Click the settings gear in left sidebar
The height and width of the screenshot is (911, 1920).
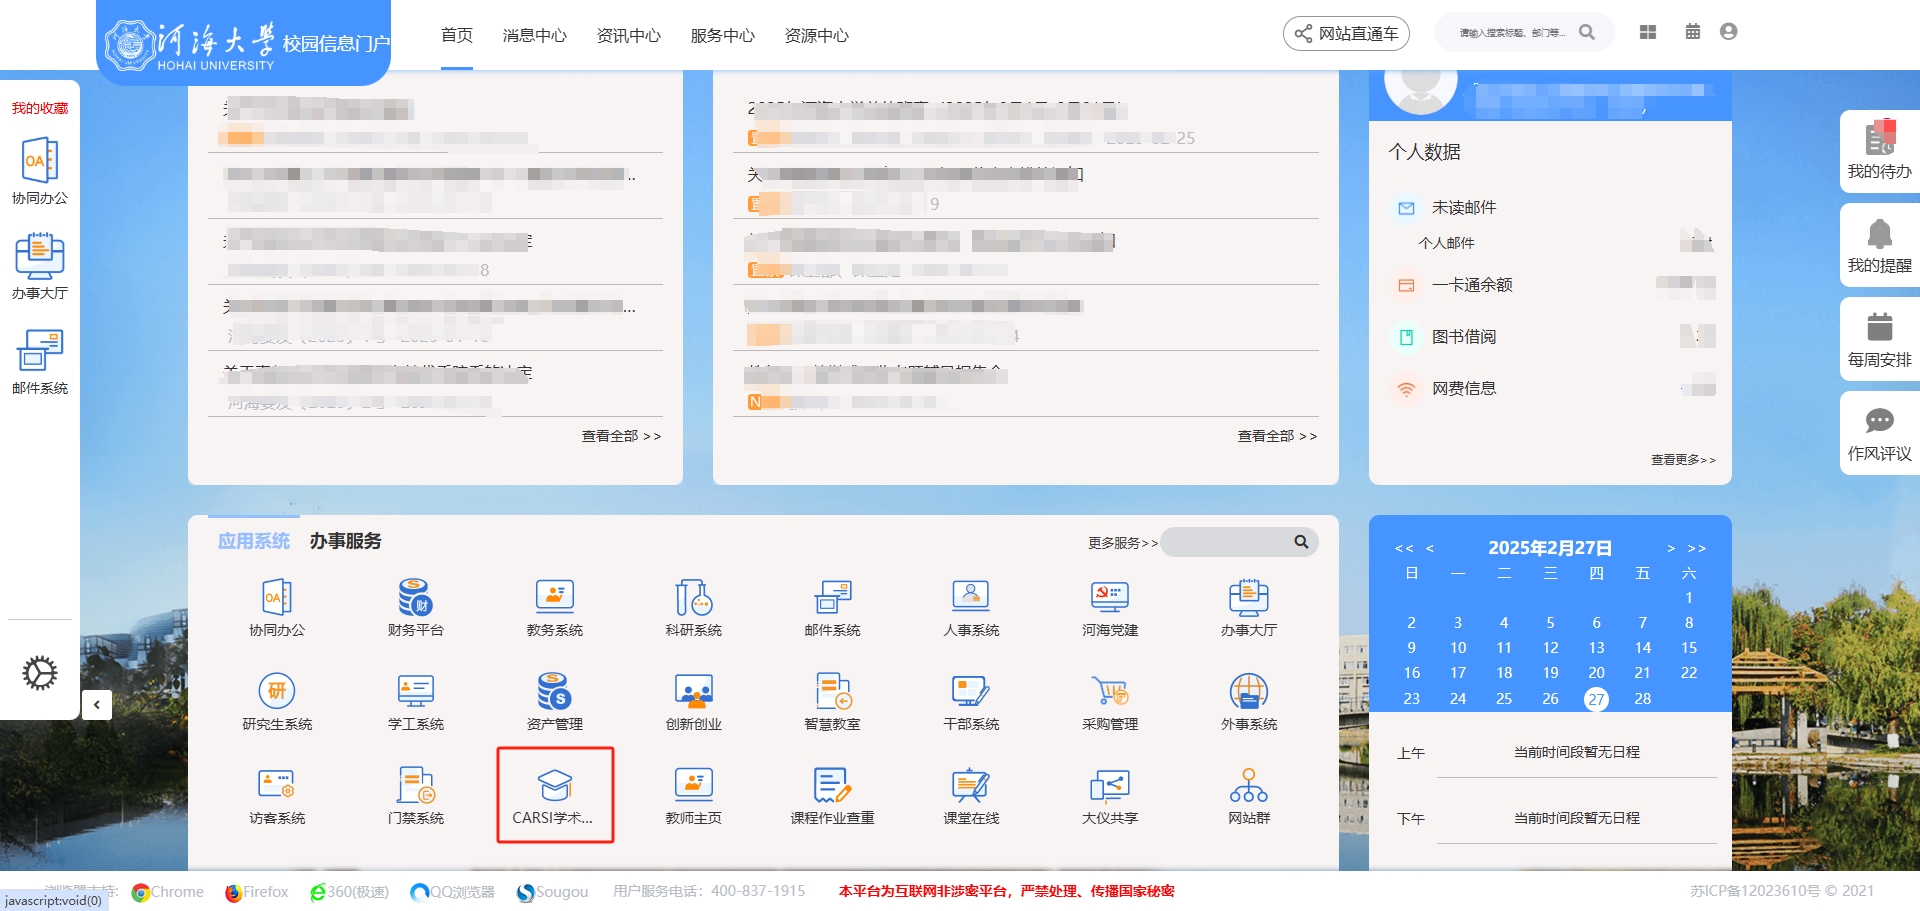click(40, 673)
